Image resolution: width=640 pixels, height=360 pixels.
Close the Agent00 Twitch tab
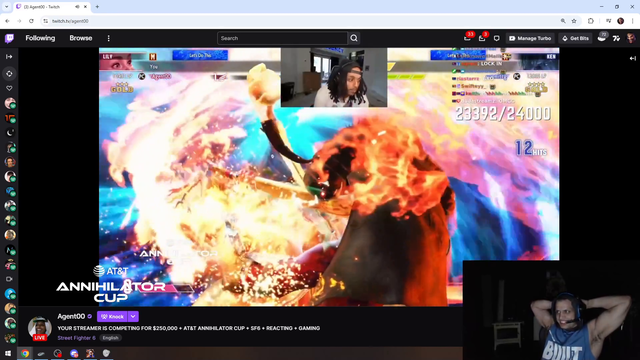[86, 7]
